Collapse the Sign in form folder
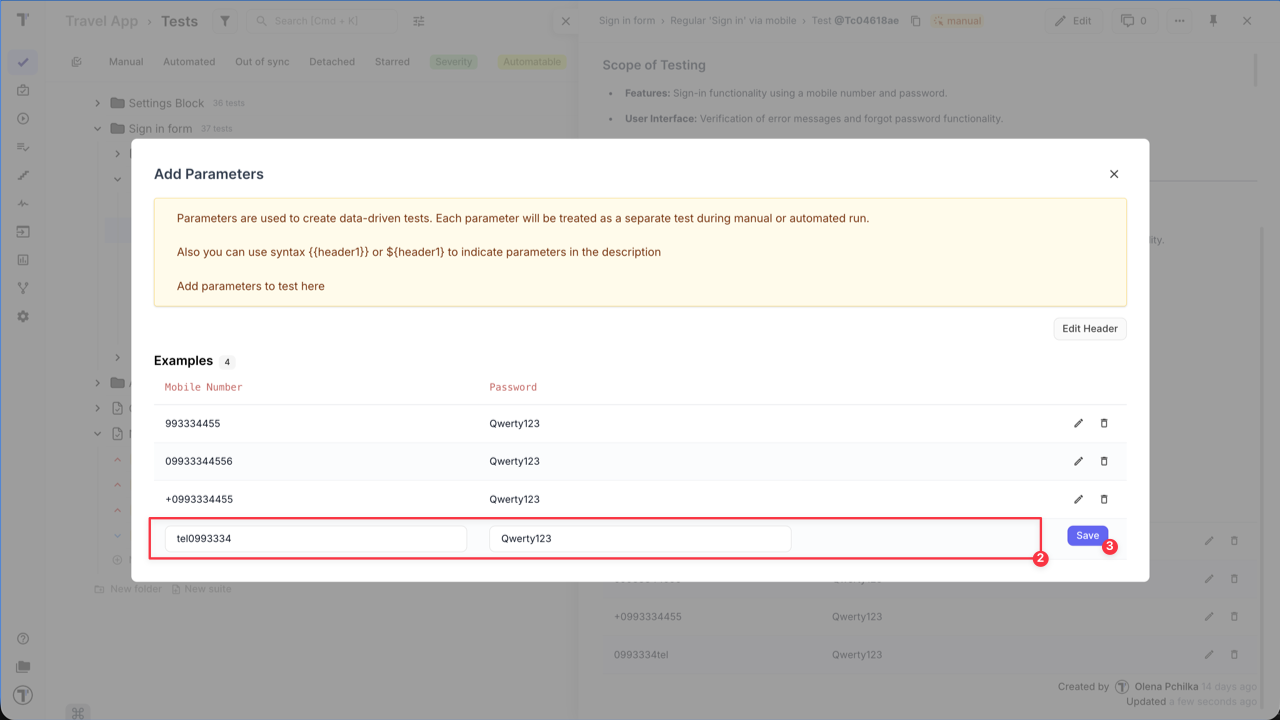The width and height of the screenshot is (1280, 720). pos(98,129)
